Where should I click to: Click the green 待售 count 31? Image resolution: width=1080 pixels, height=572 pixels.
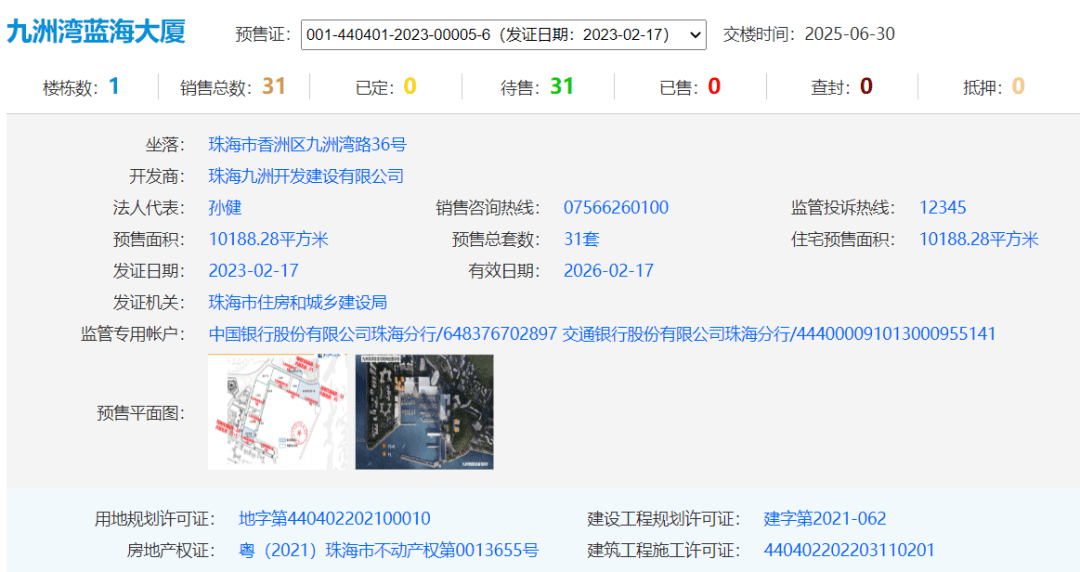pos(561,86)
